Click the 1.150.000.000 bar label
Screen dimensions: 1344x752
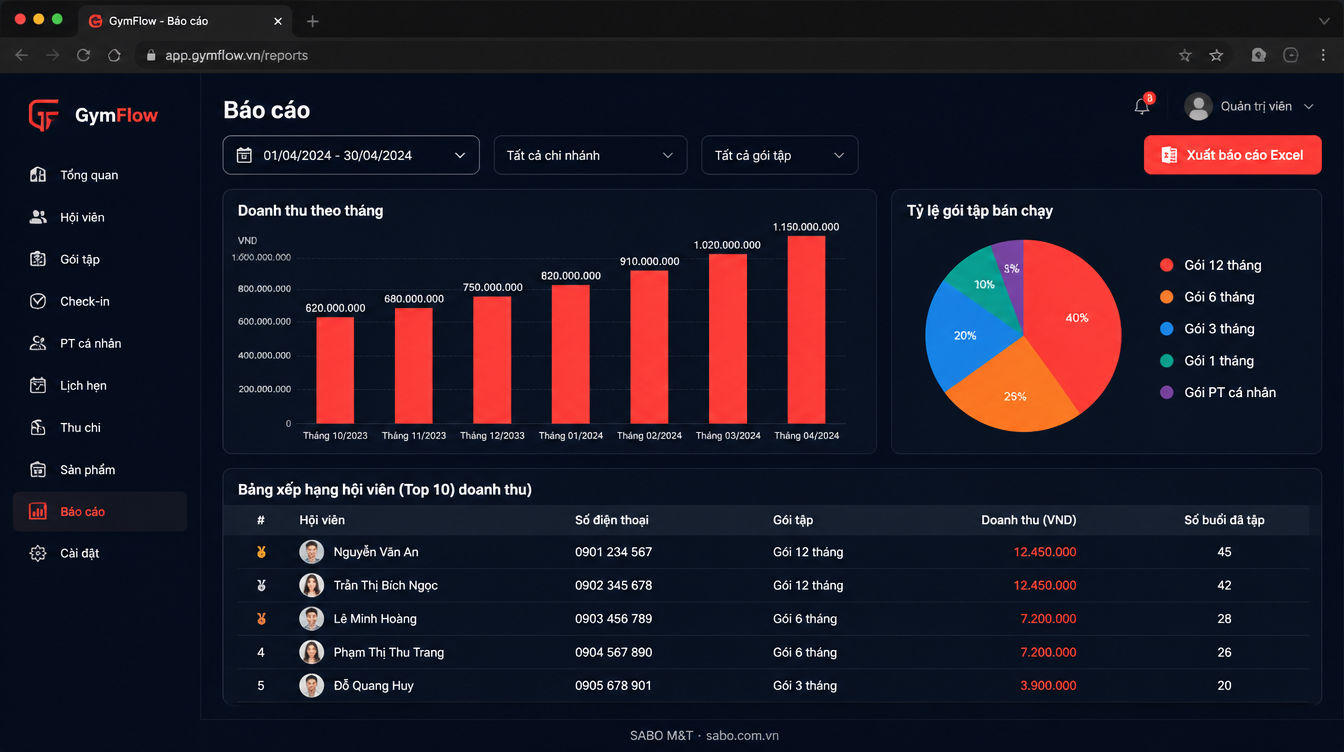tap(807, 227)
